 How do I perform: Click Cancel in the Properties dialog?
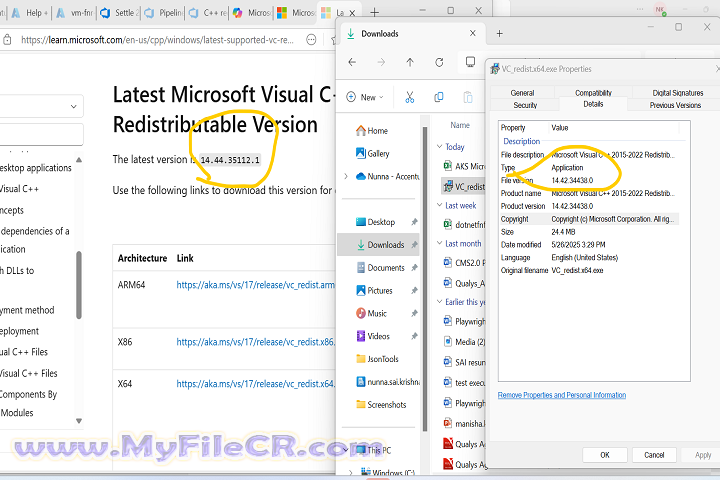coord(654,455)
